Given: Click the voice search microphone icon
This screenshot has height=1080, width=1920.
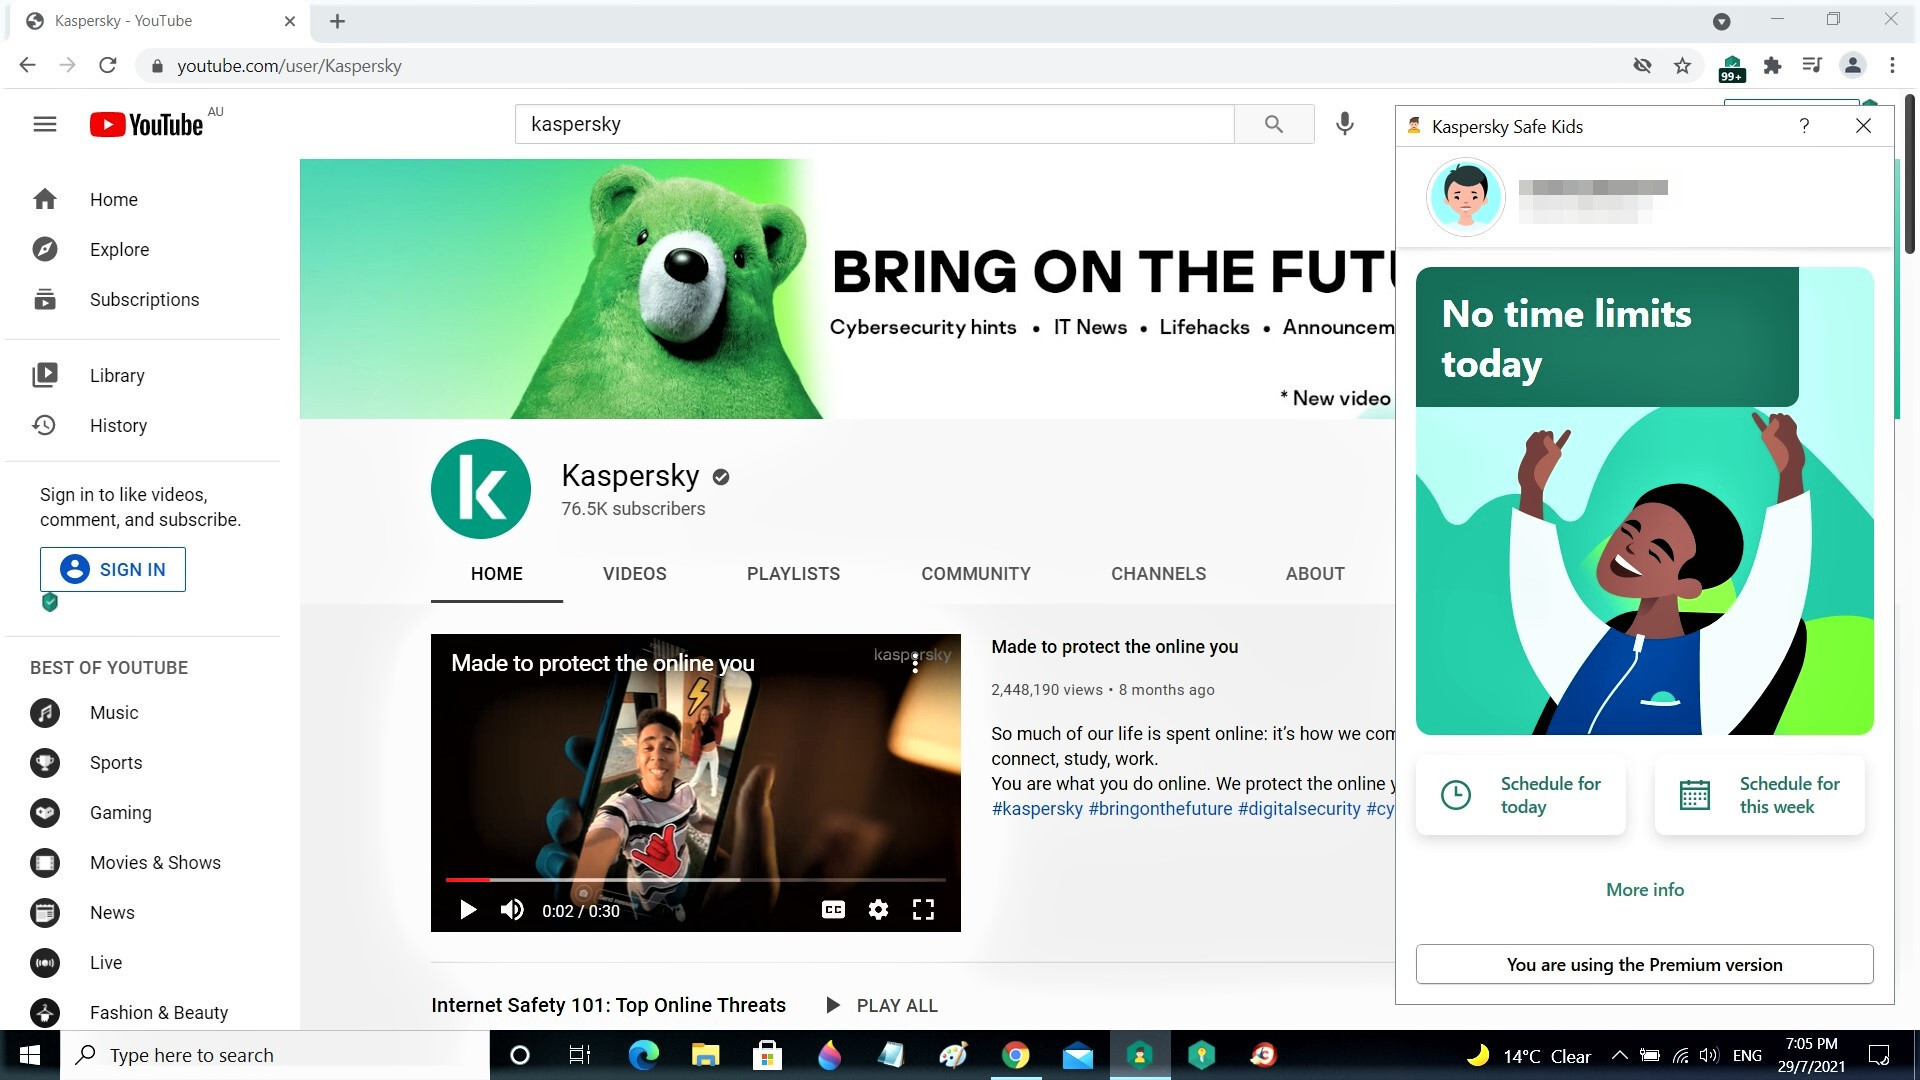Looking at the screenshot, I should [x=1345, y=124].
